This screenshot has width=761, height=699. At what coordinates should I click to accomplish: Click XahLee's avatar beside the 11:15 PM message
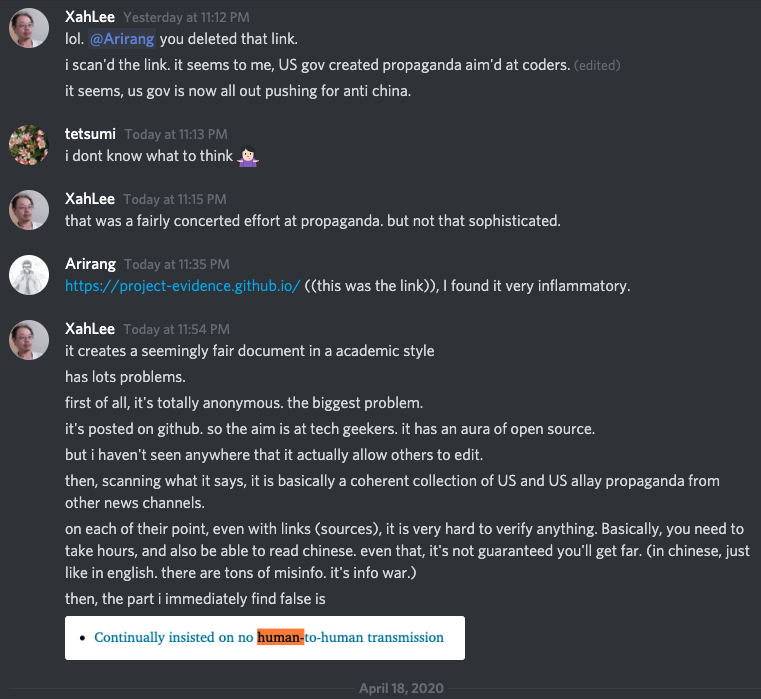coord(29,211)
